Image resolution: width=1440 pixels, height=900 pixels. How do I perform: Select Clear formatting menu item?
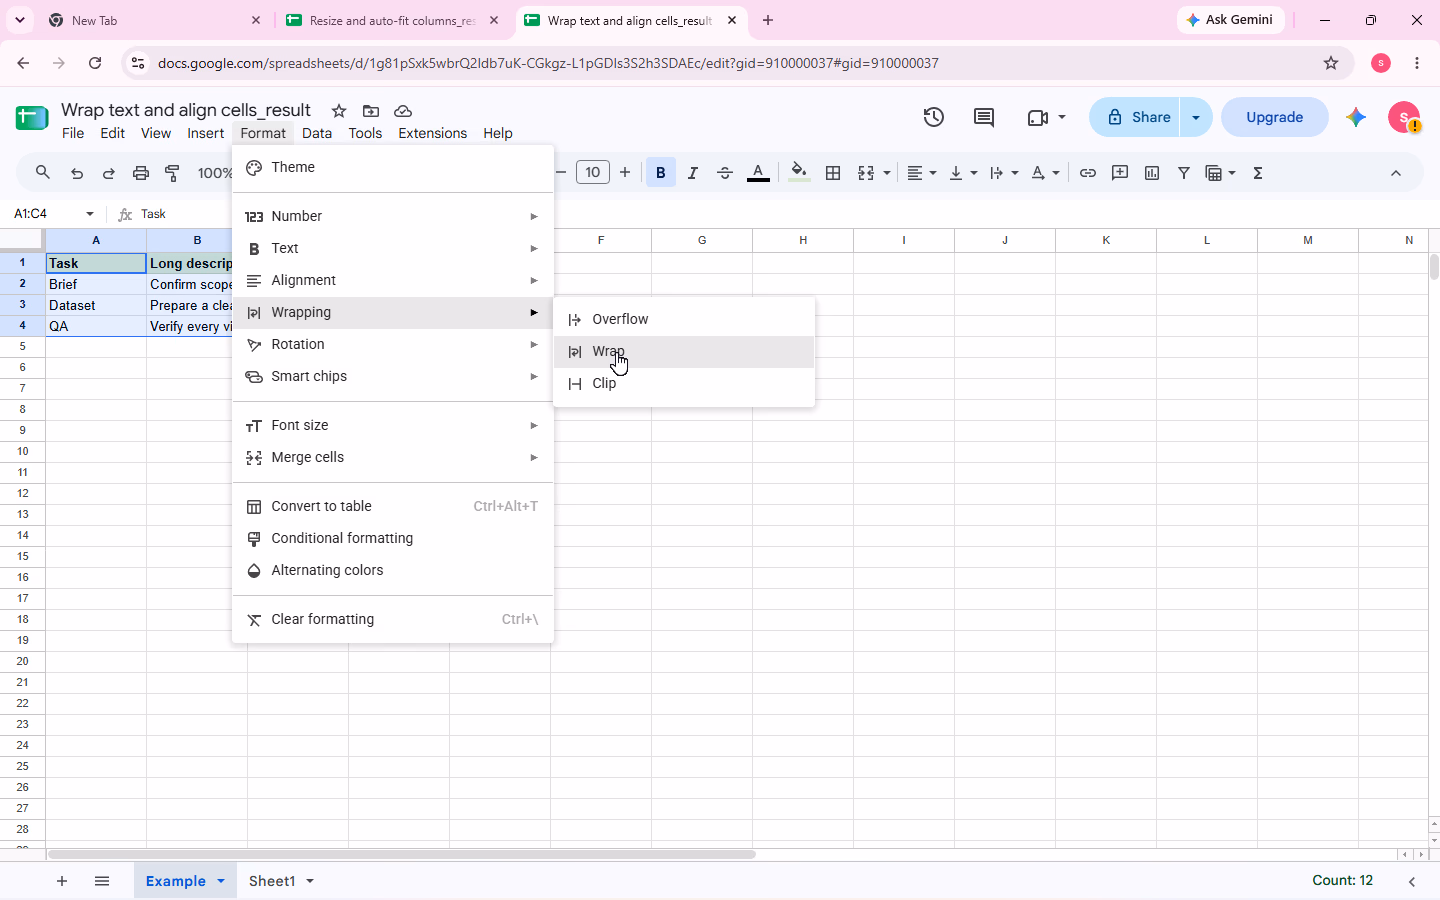point(393,619)
